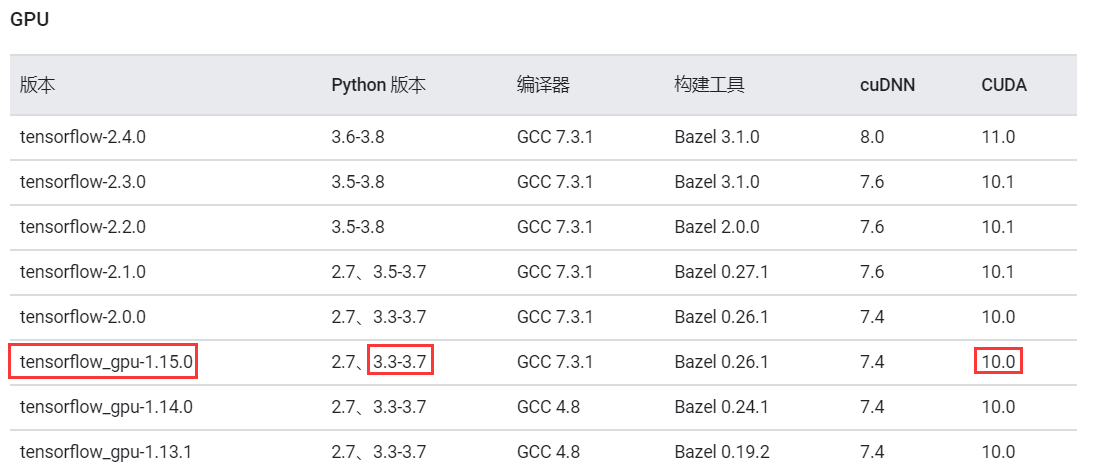Select the tensorflow_gpu-1.15.0 version cell
The height and width of the screenshot is (471, 1104).
click(x=106, y=362)
